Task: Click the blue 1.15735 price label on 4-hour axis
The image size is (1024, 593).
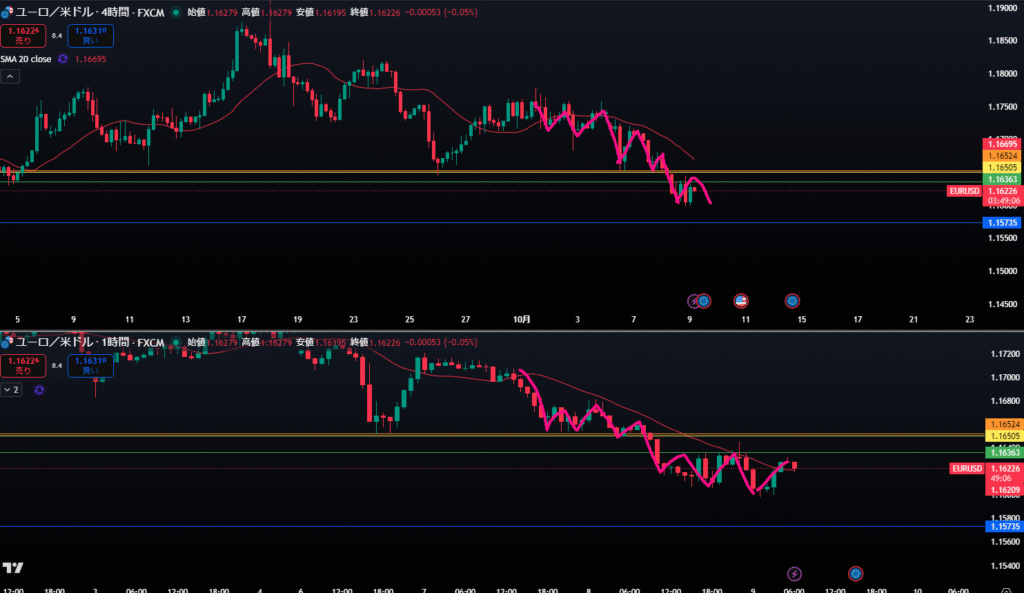Action: click(x=1002, y=223)
